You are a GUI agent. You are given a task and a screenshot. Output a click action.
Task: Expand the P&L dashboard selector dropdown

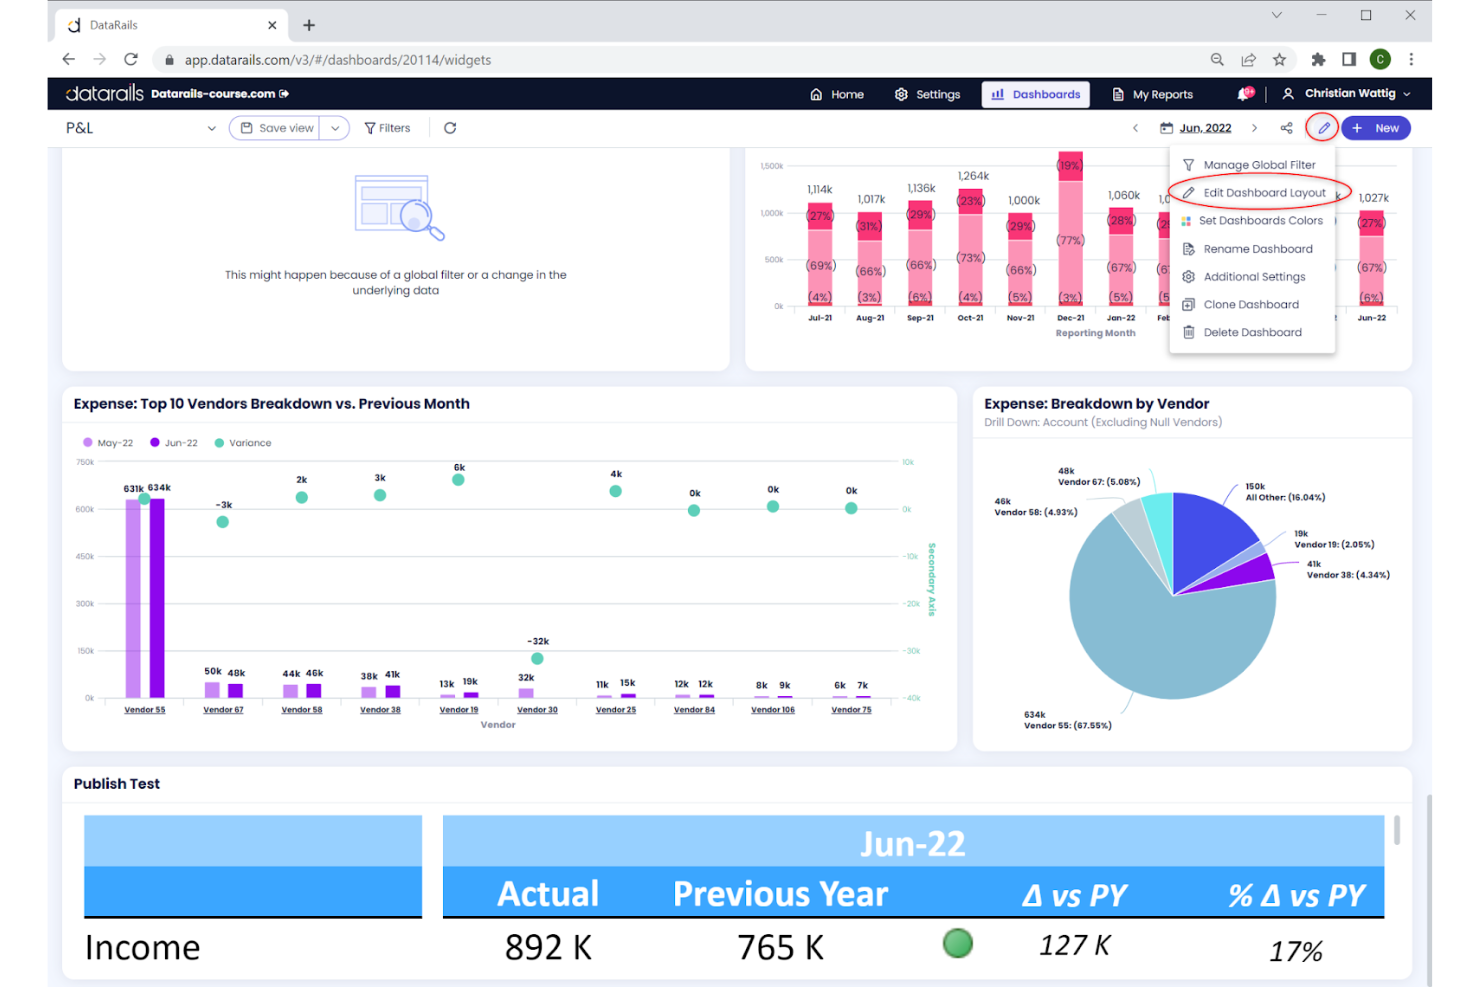211,127
